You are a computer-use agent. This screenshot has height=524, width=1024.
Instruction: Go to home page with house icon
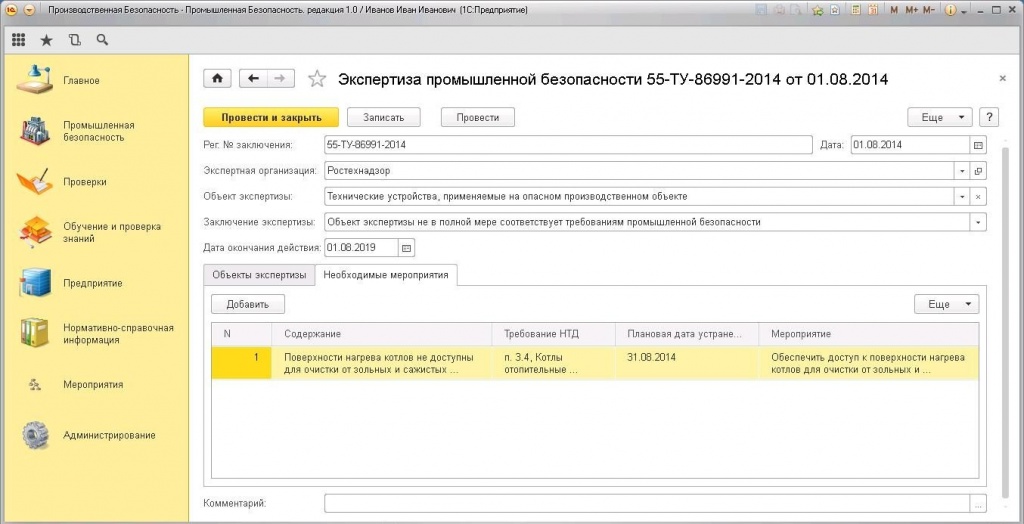pyautogui.click(x=217, y=79)
